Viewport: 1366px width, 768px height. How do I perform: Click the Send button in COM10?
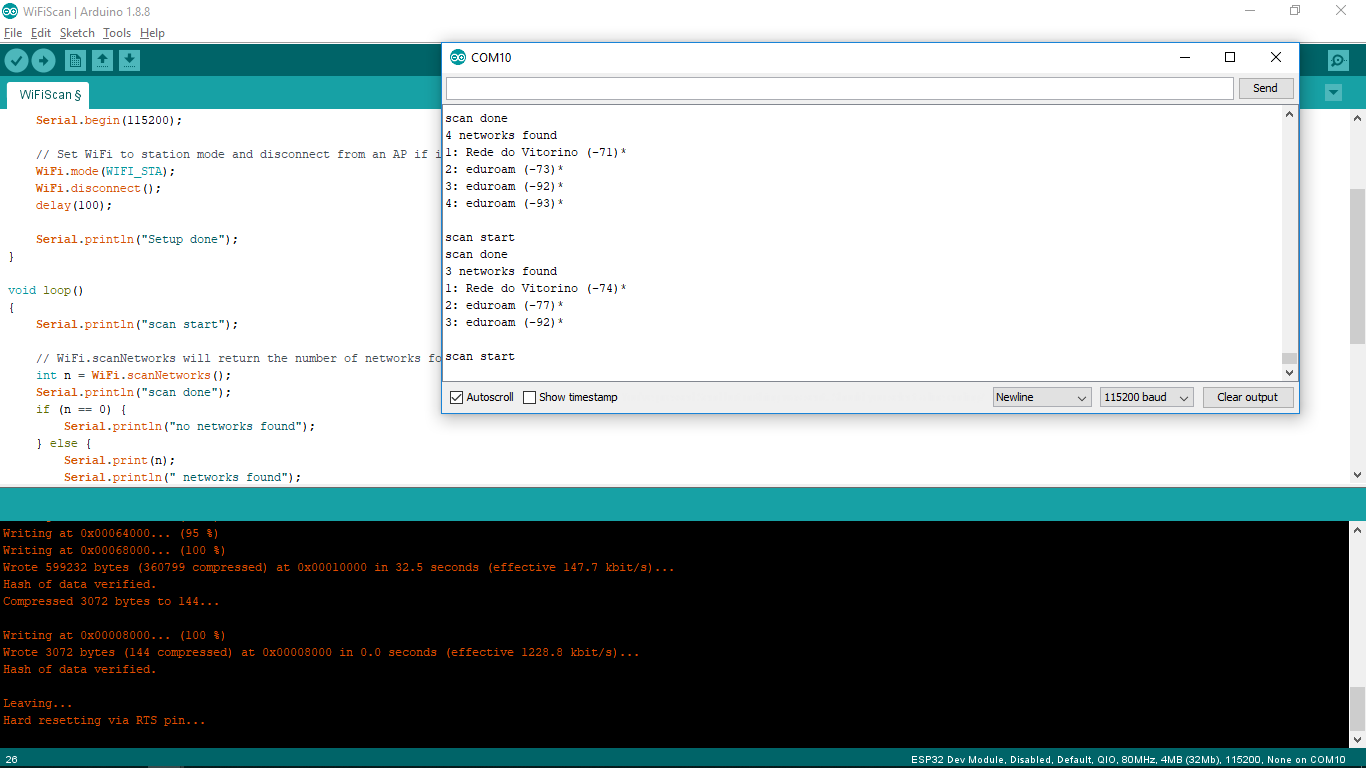click(x=1265, y=88)
